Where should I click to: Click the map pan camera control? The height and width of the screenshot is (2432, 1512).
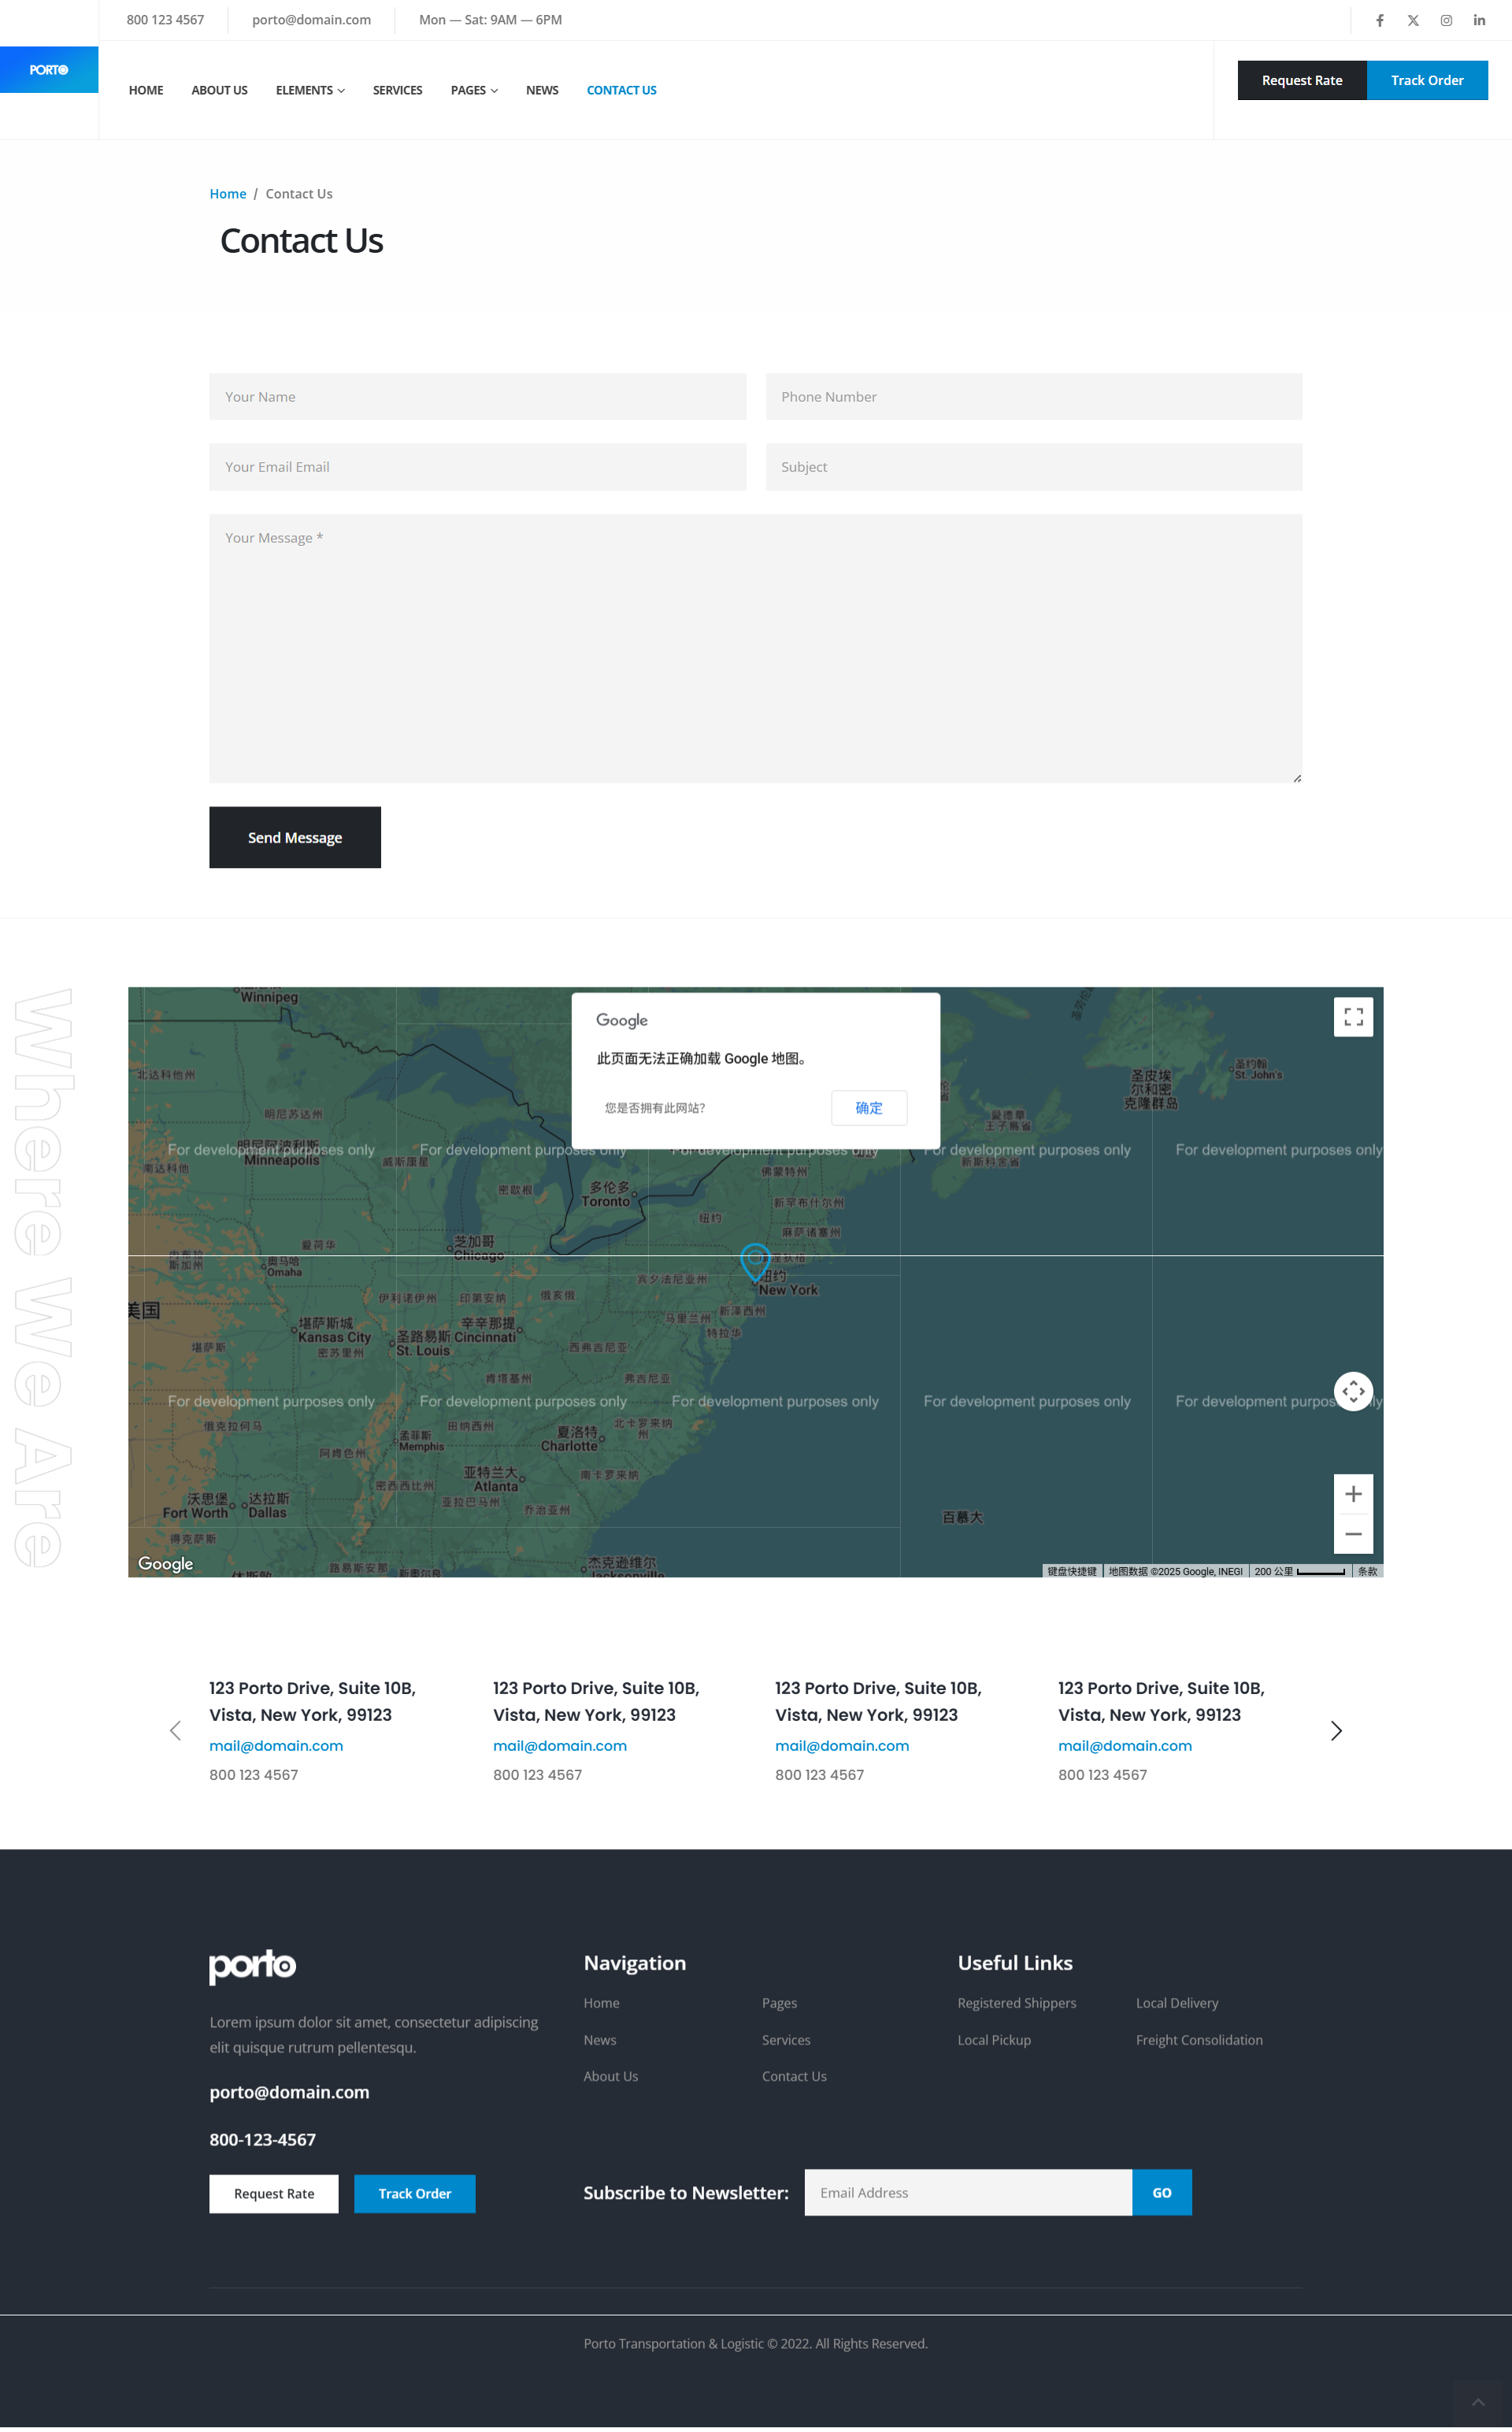pyautogui.click(x=1352, y=1391)
